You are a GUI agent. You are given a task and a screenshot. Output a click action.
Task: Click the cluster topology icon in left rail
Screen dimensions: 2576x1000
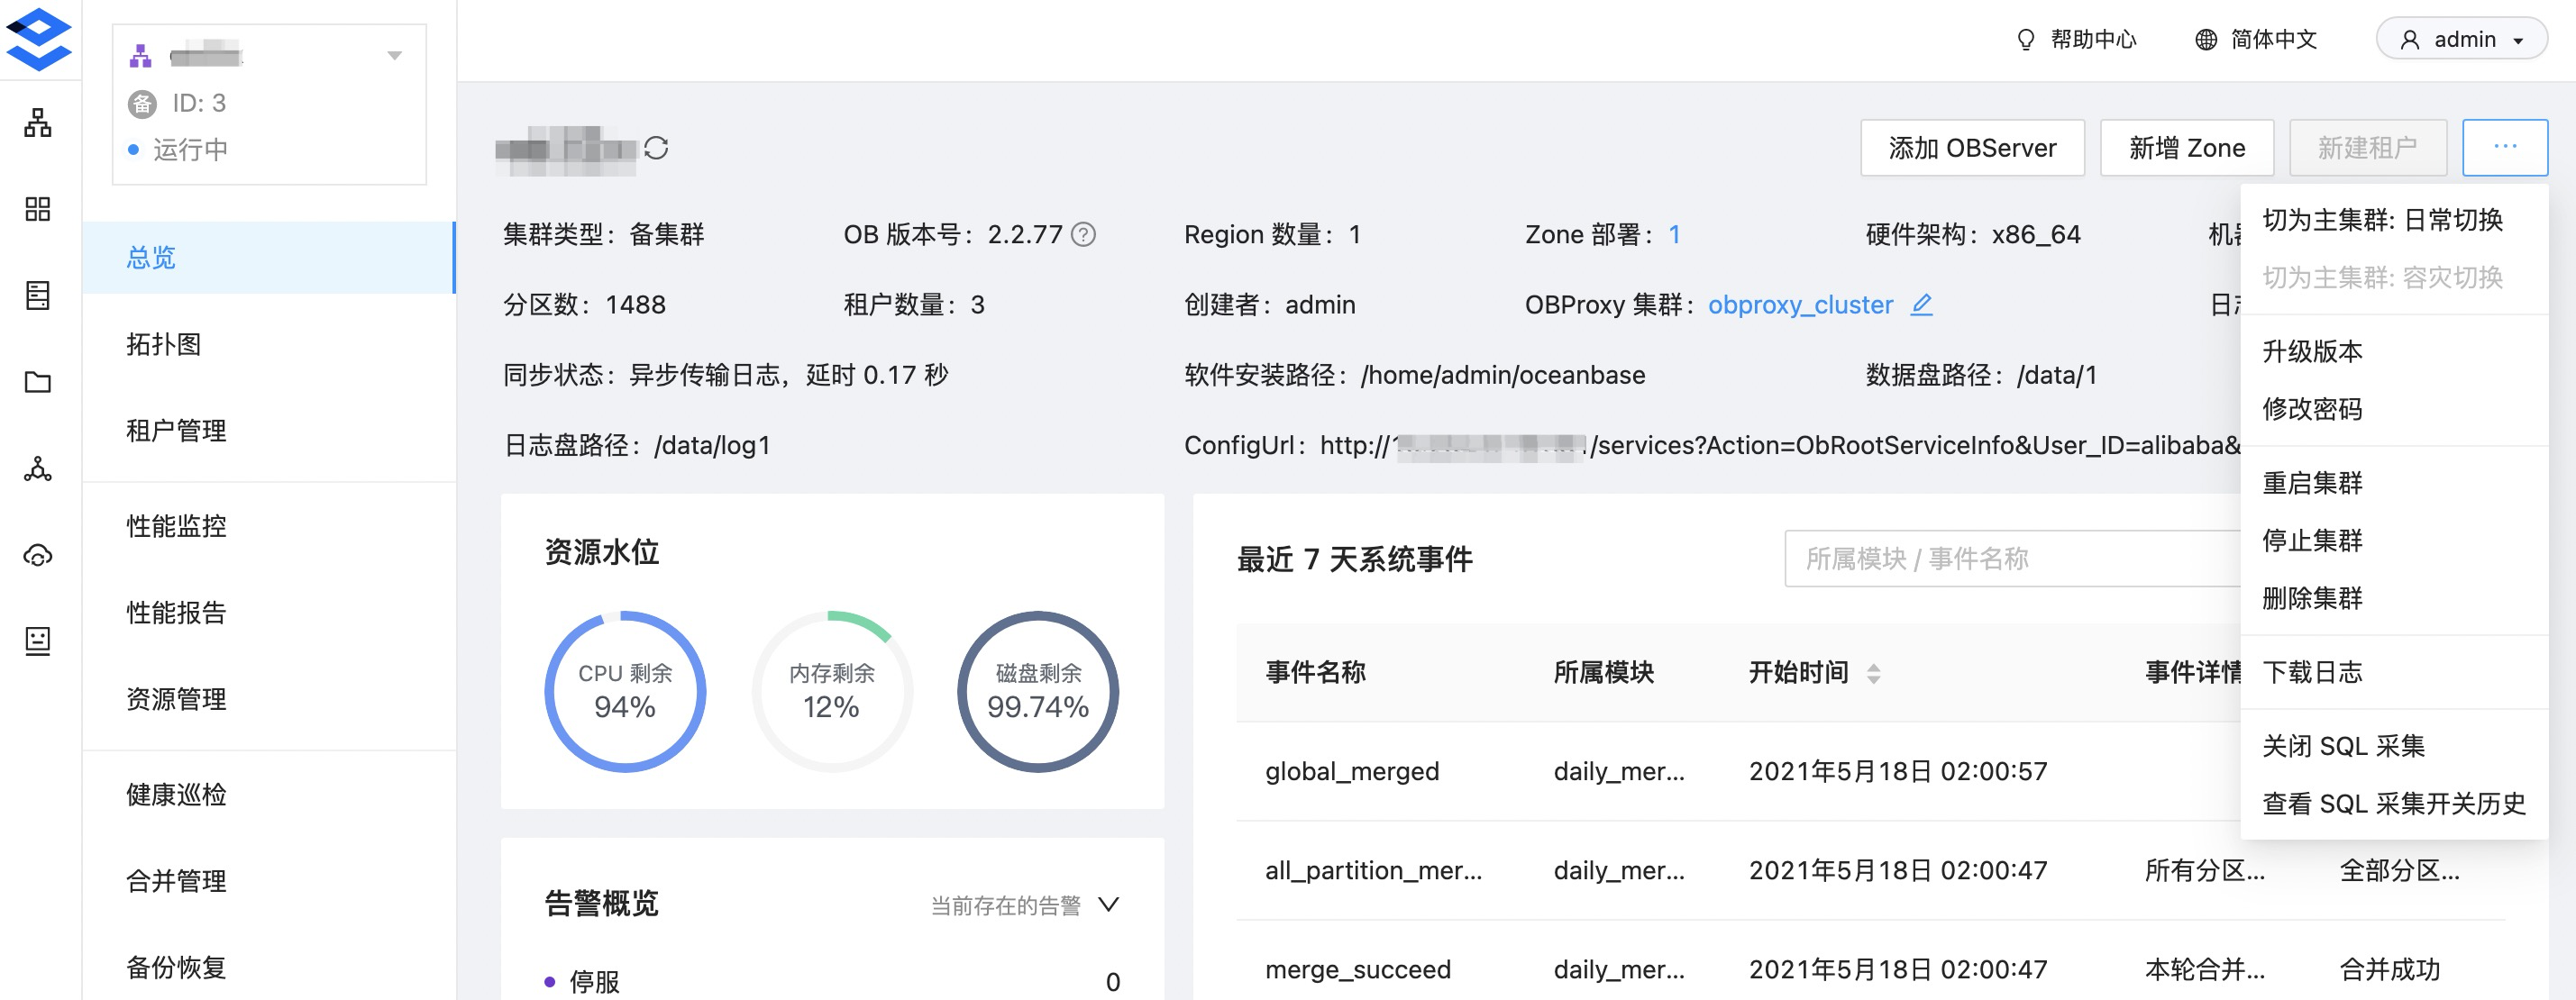point(38,123)
